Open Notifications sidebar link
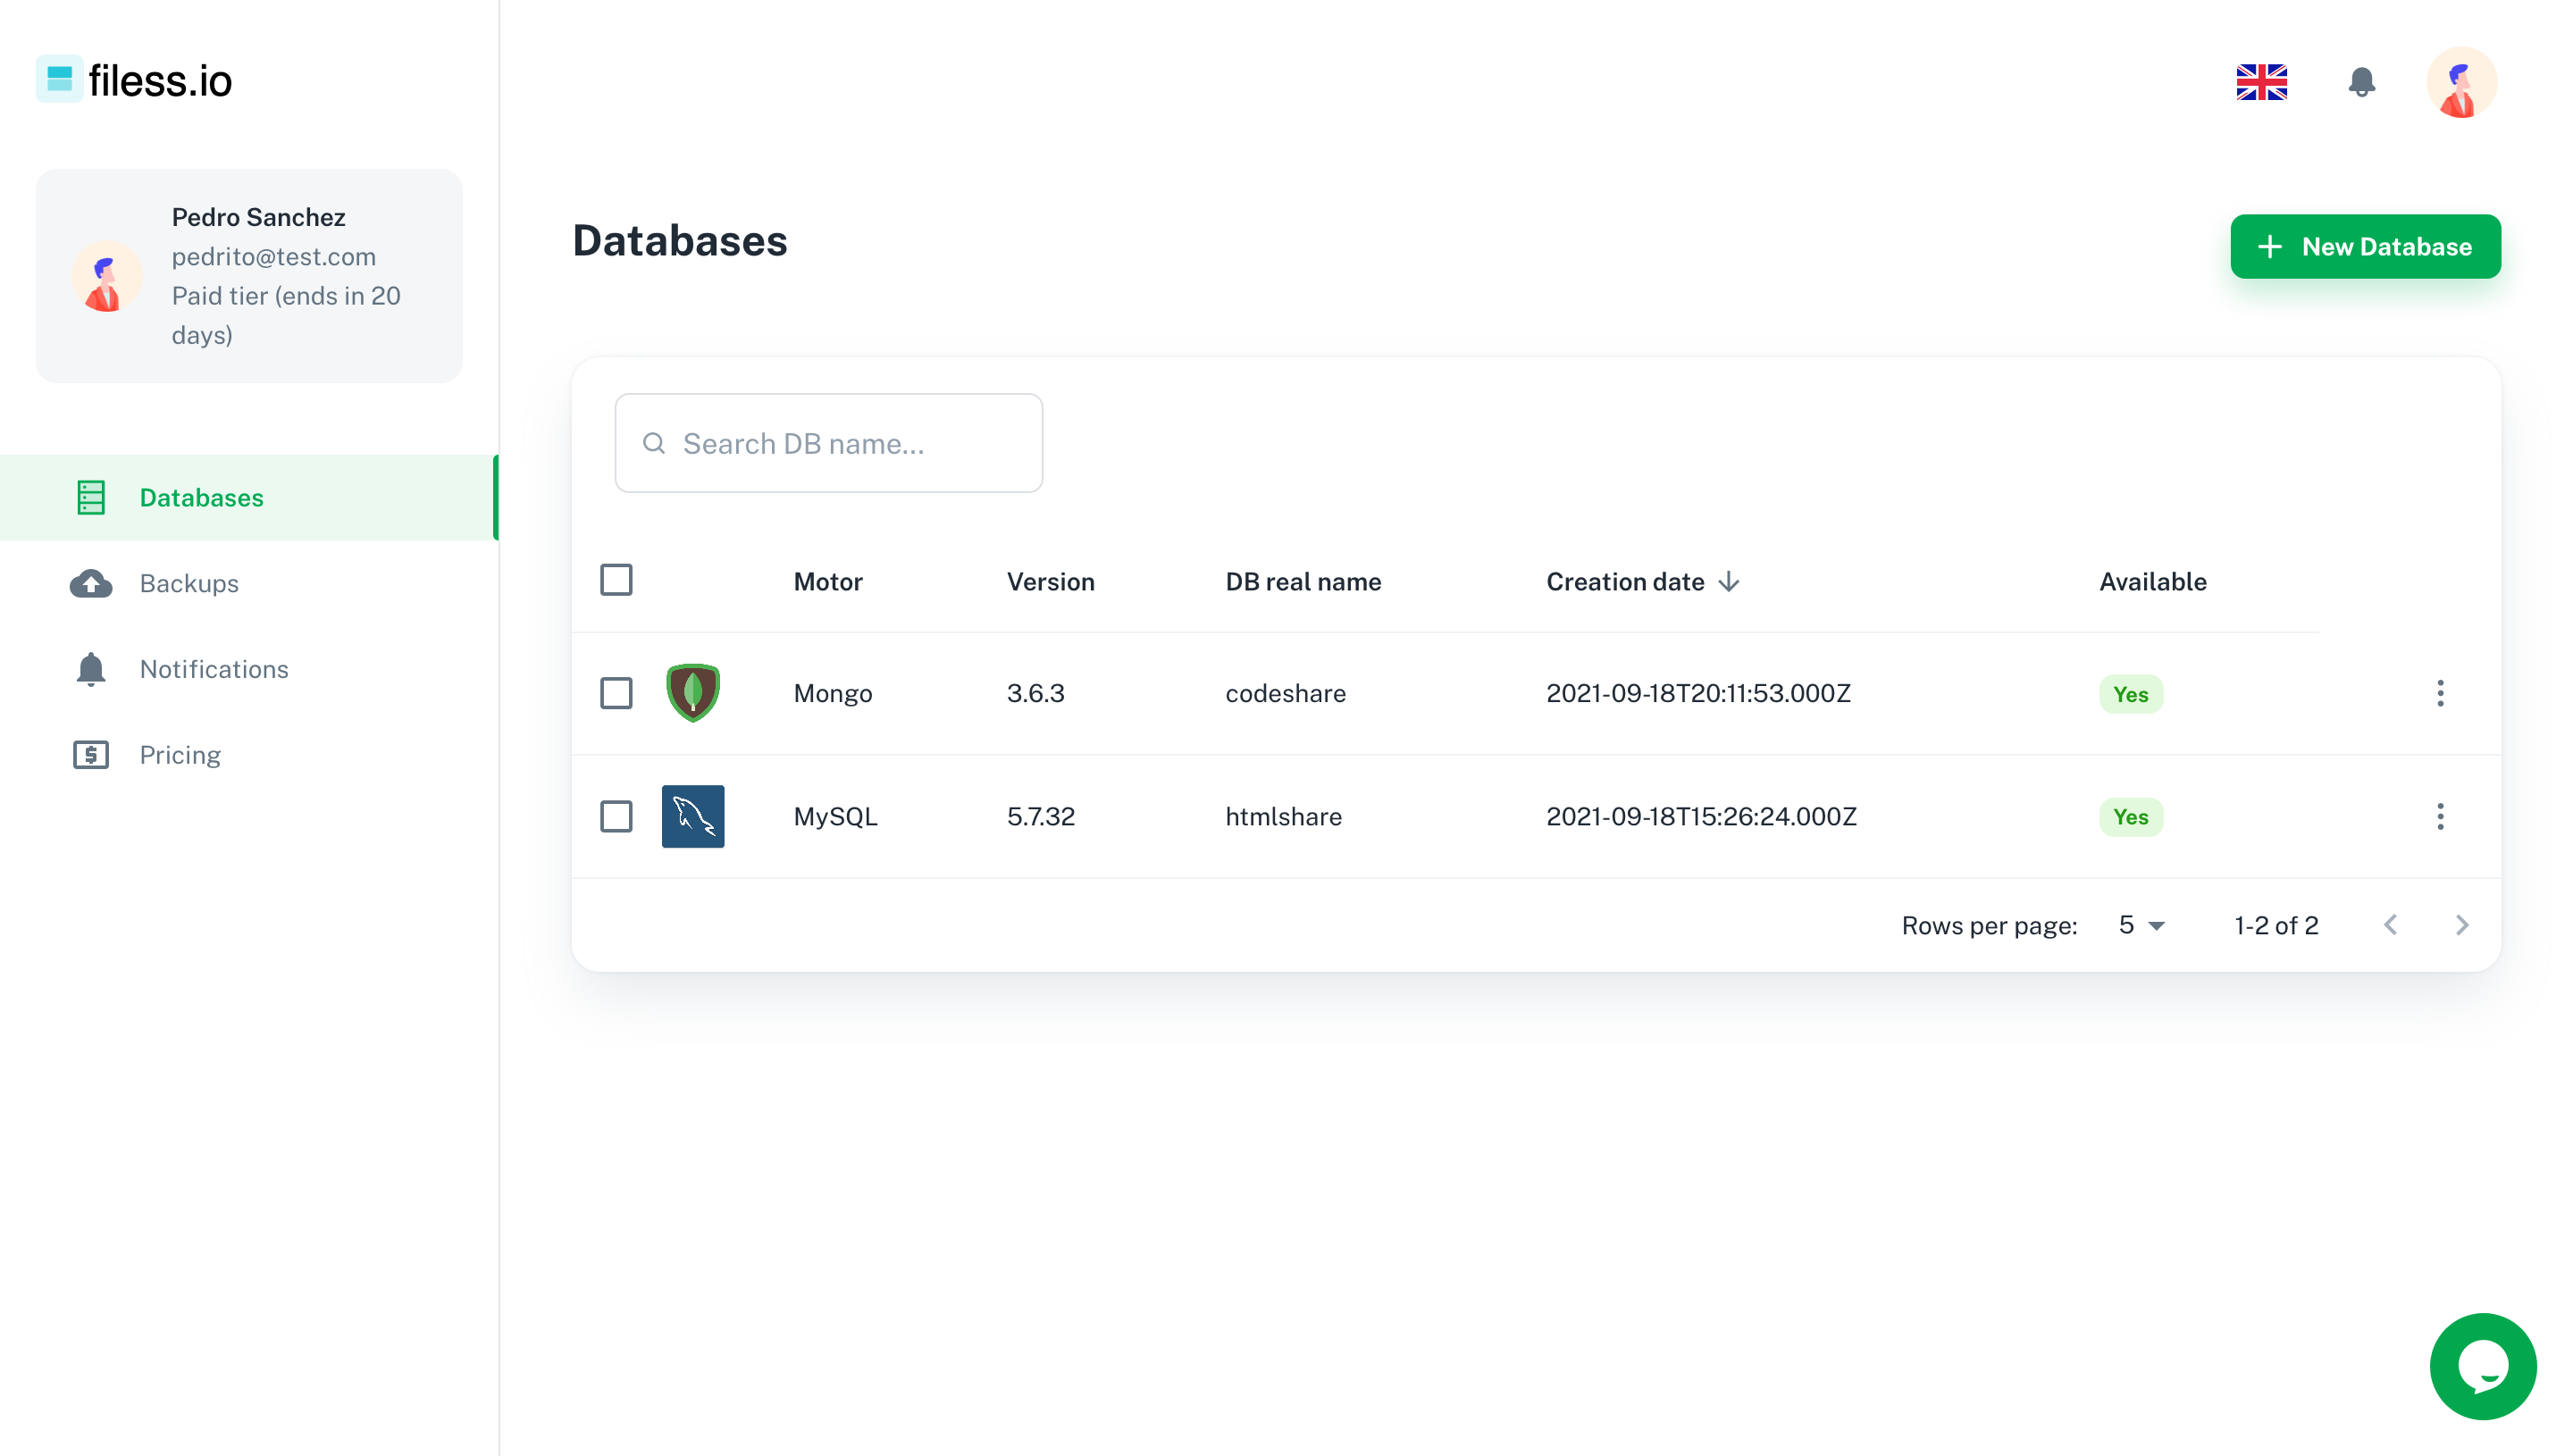Screen dimensions: 2573x1456 point(214,669)
